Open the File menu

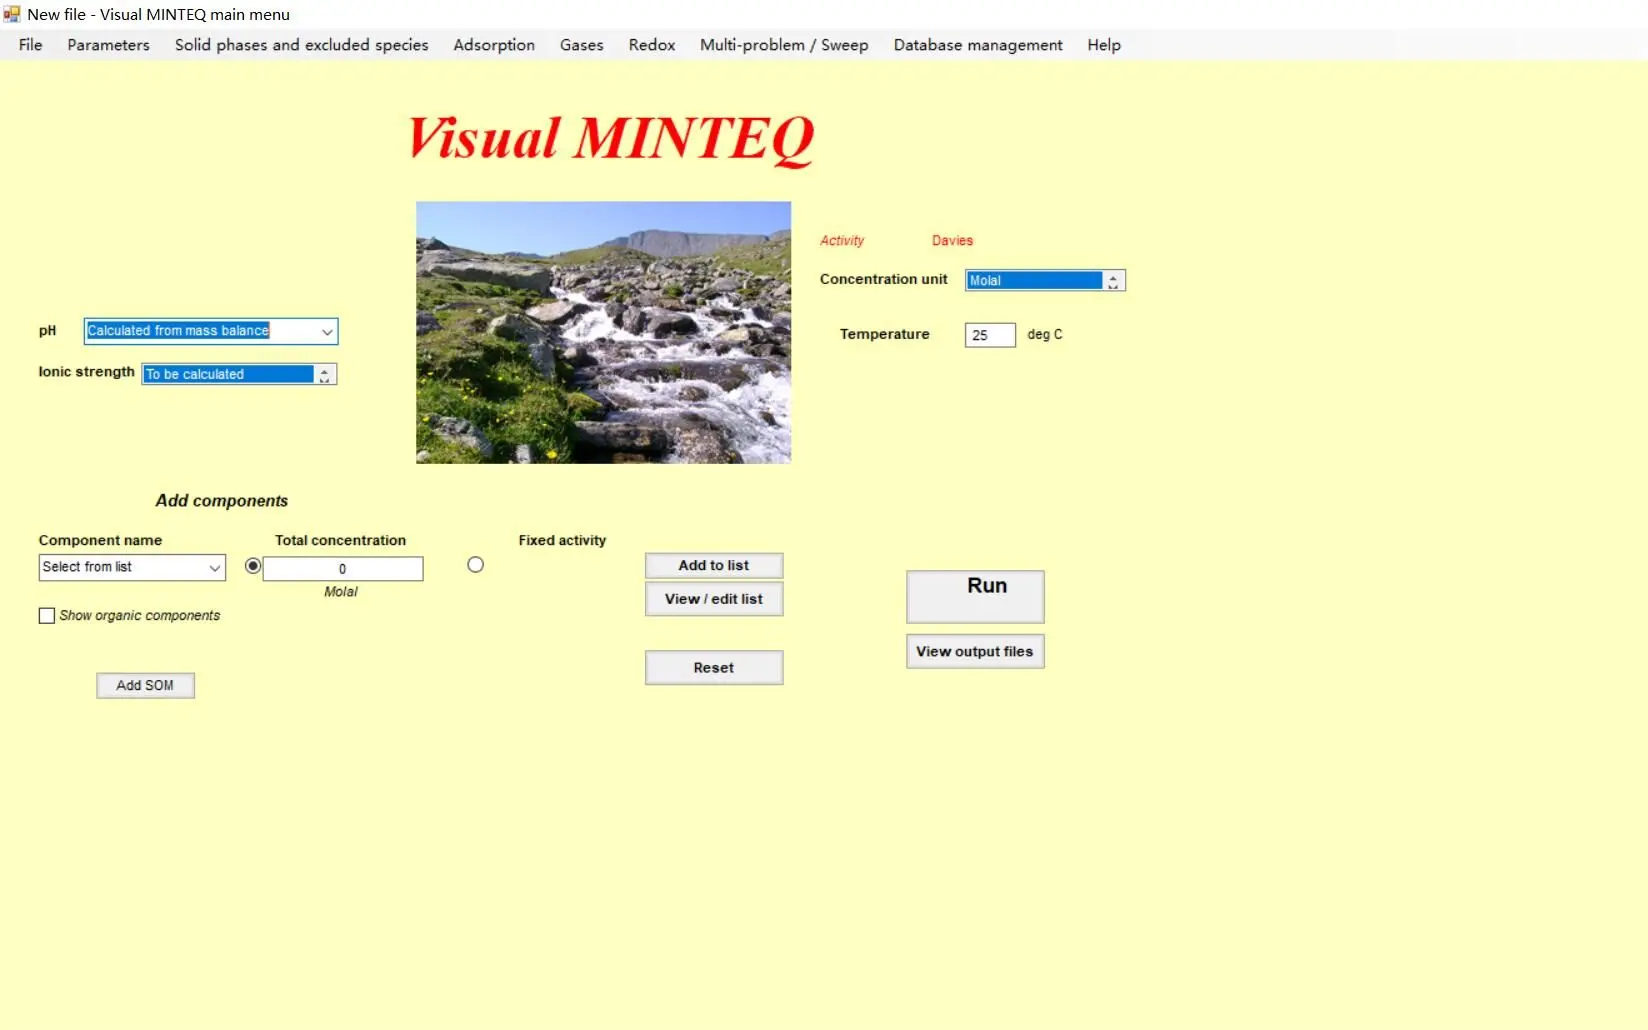point(29,45)
